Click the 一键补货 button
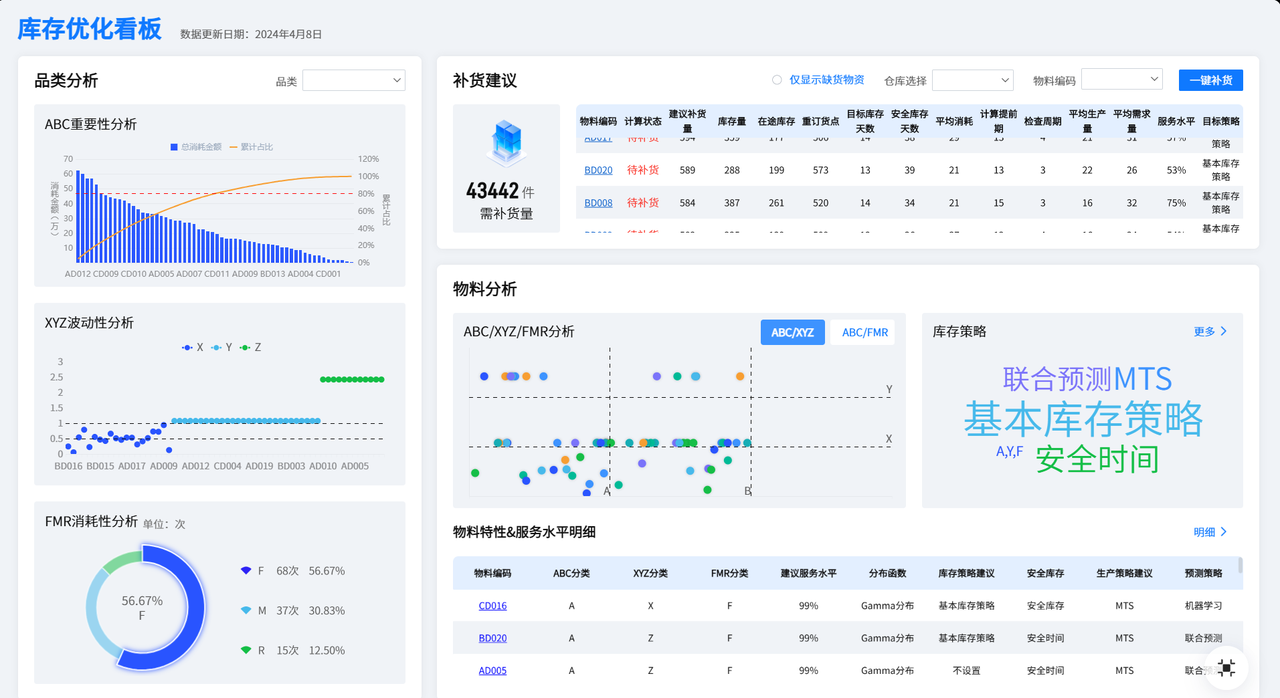The height and width of the screenshot is (698, 1280). coord(1211,80)
